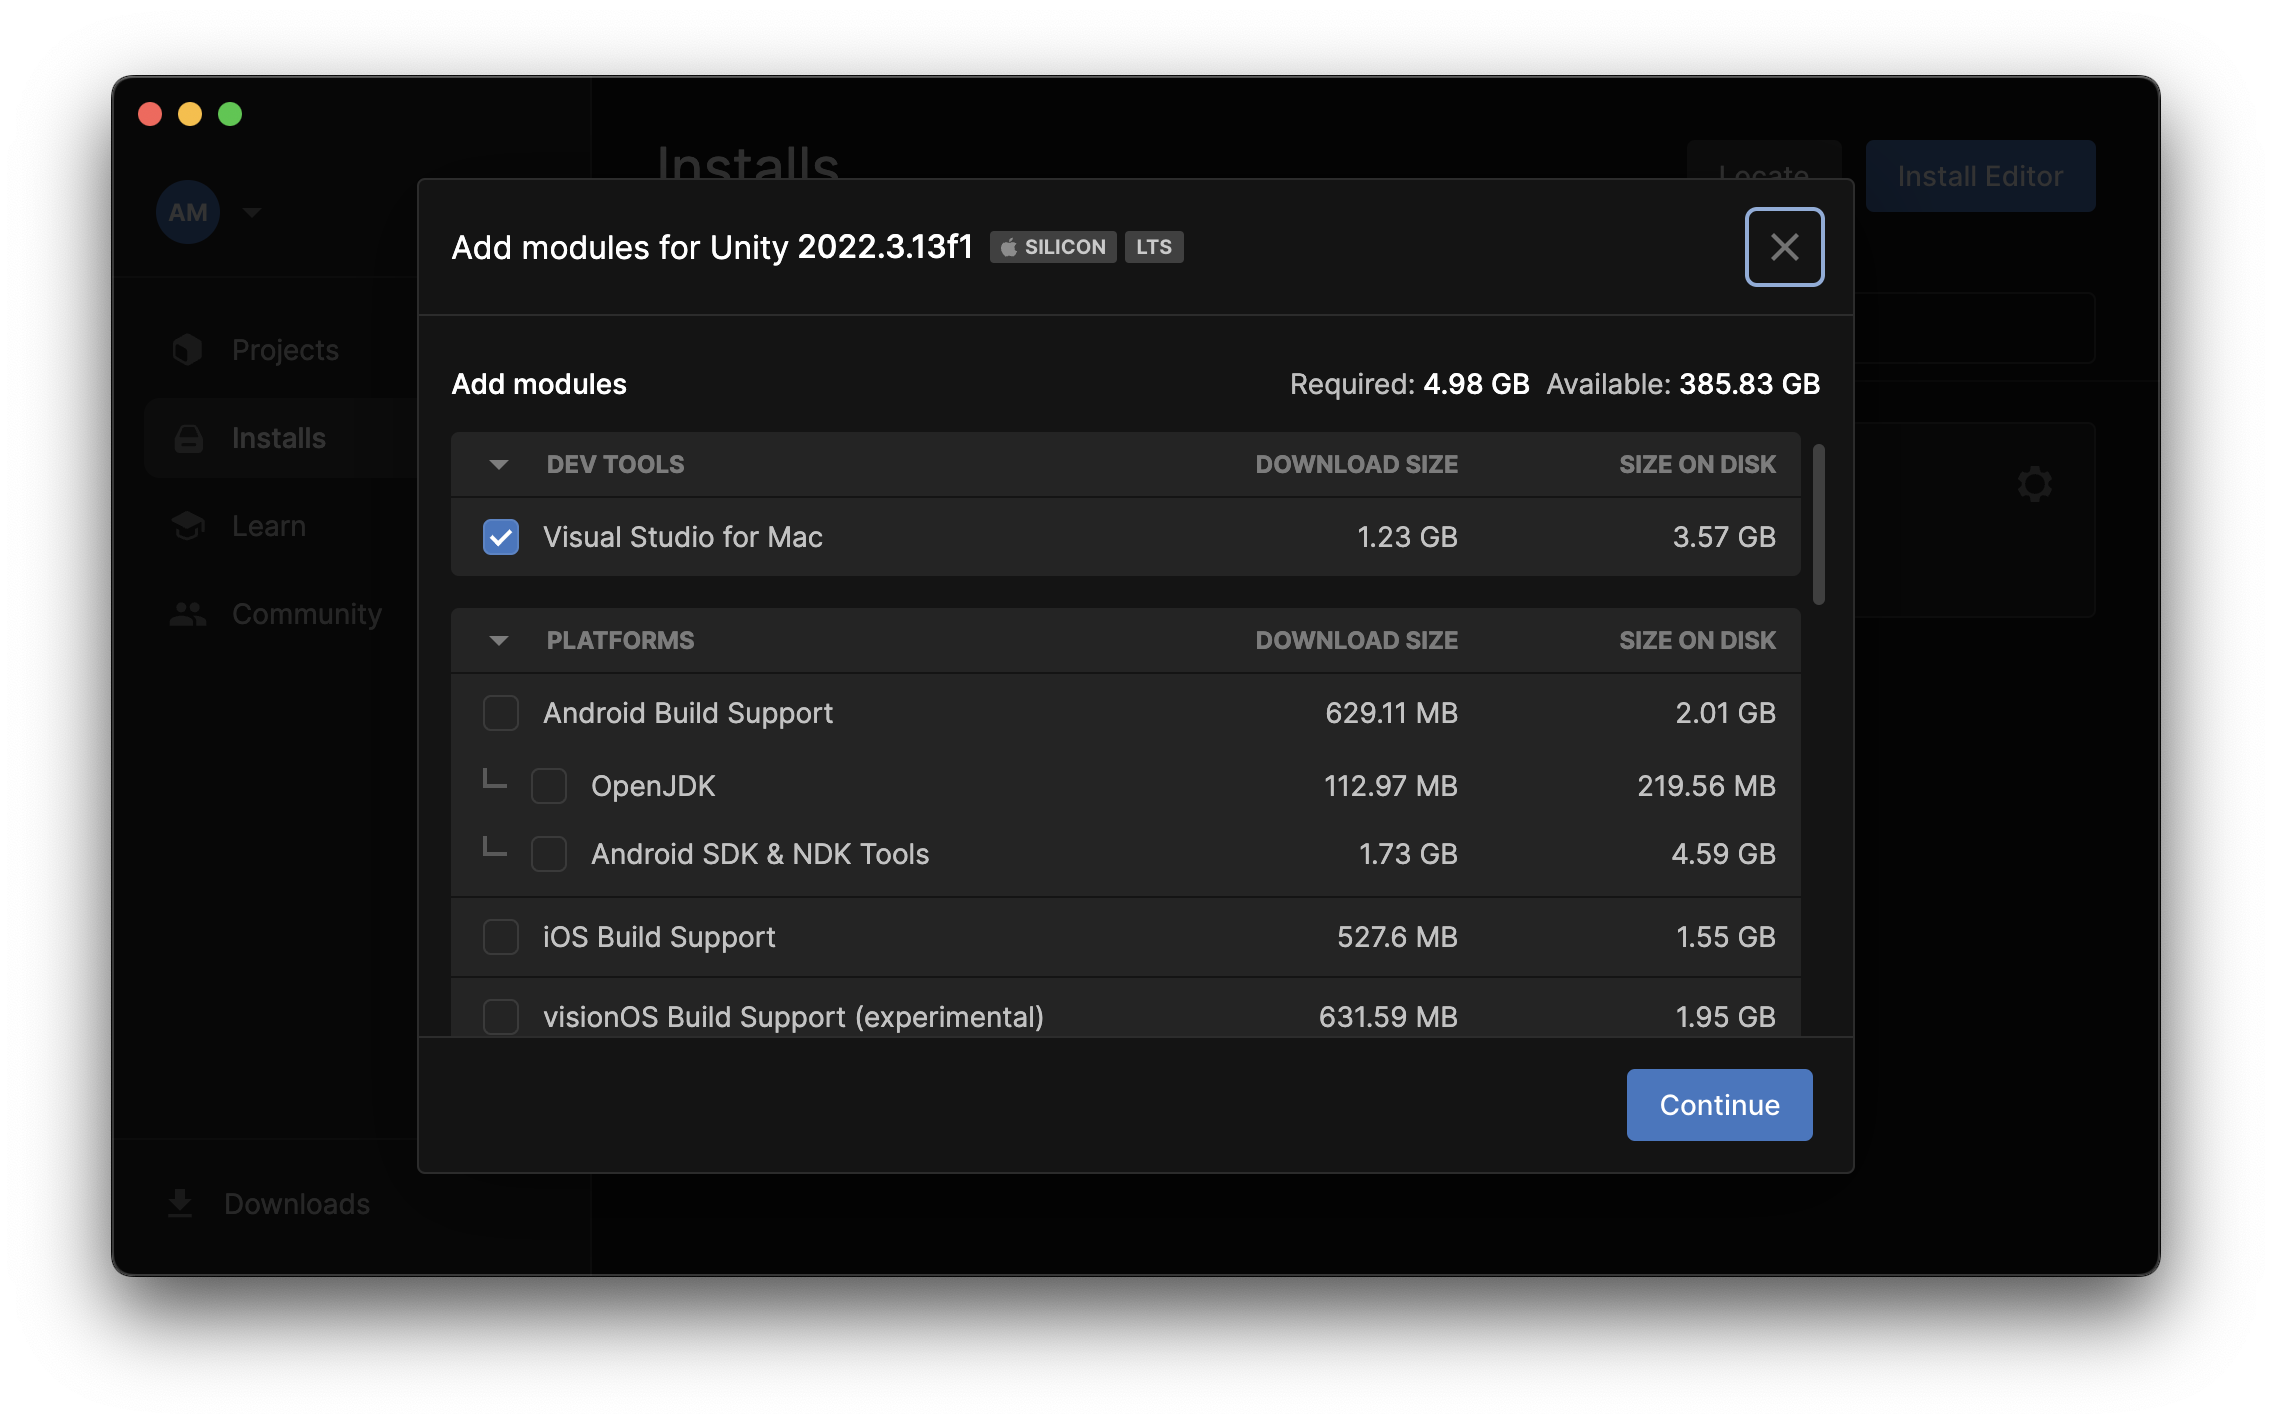Screen dimensions: 2272x1424
Task: Collapse the Platforms section
Action: [x=499, y=640]
